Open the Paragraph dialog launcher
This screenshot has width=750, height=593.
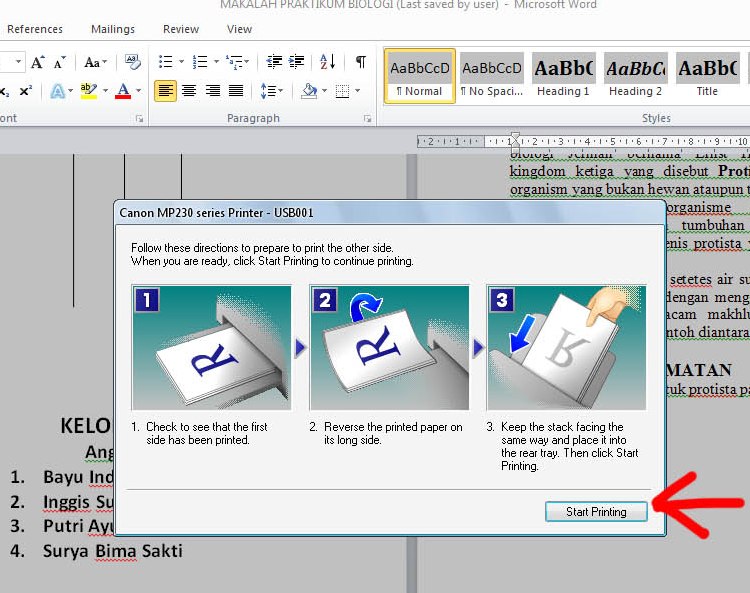click(367, 119)
